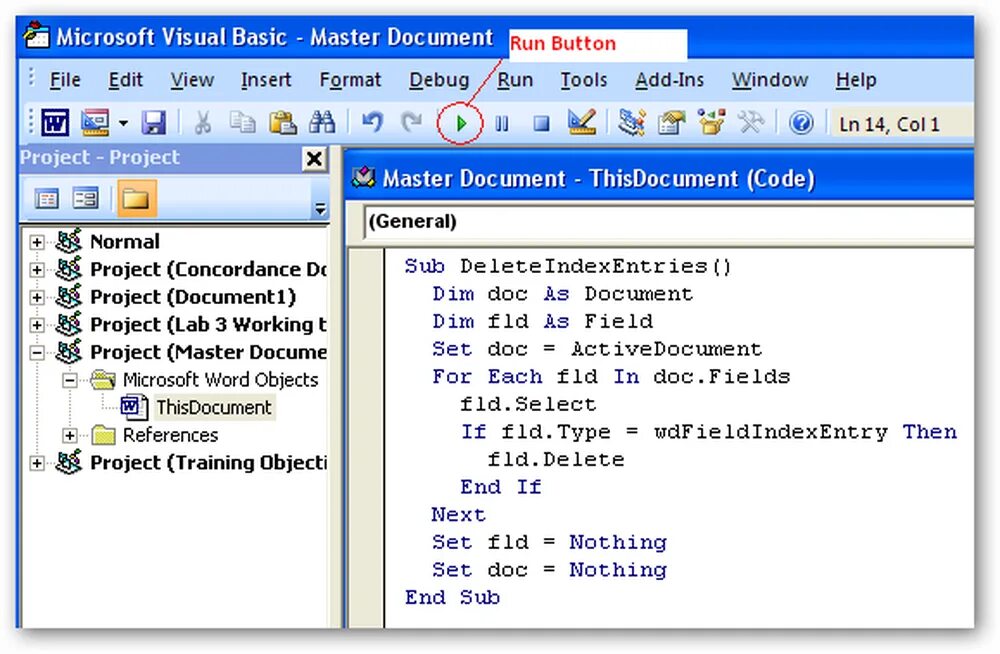The image size is (1000, 654).
Task: Select the References folder in tree
Action: pos(170,435)
